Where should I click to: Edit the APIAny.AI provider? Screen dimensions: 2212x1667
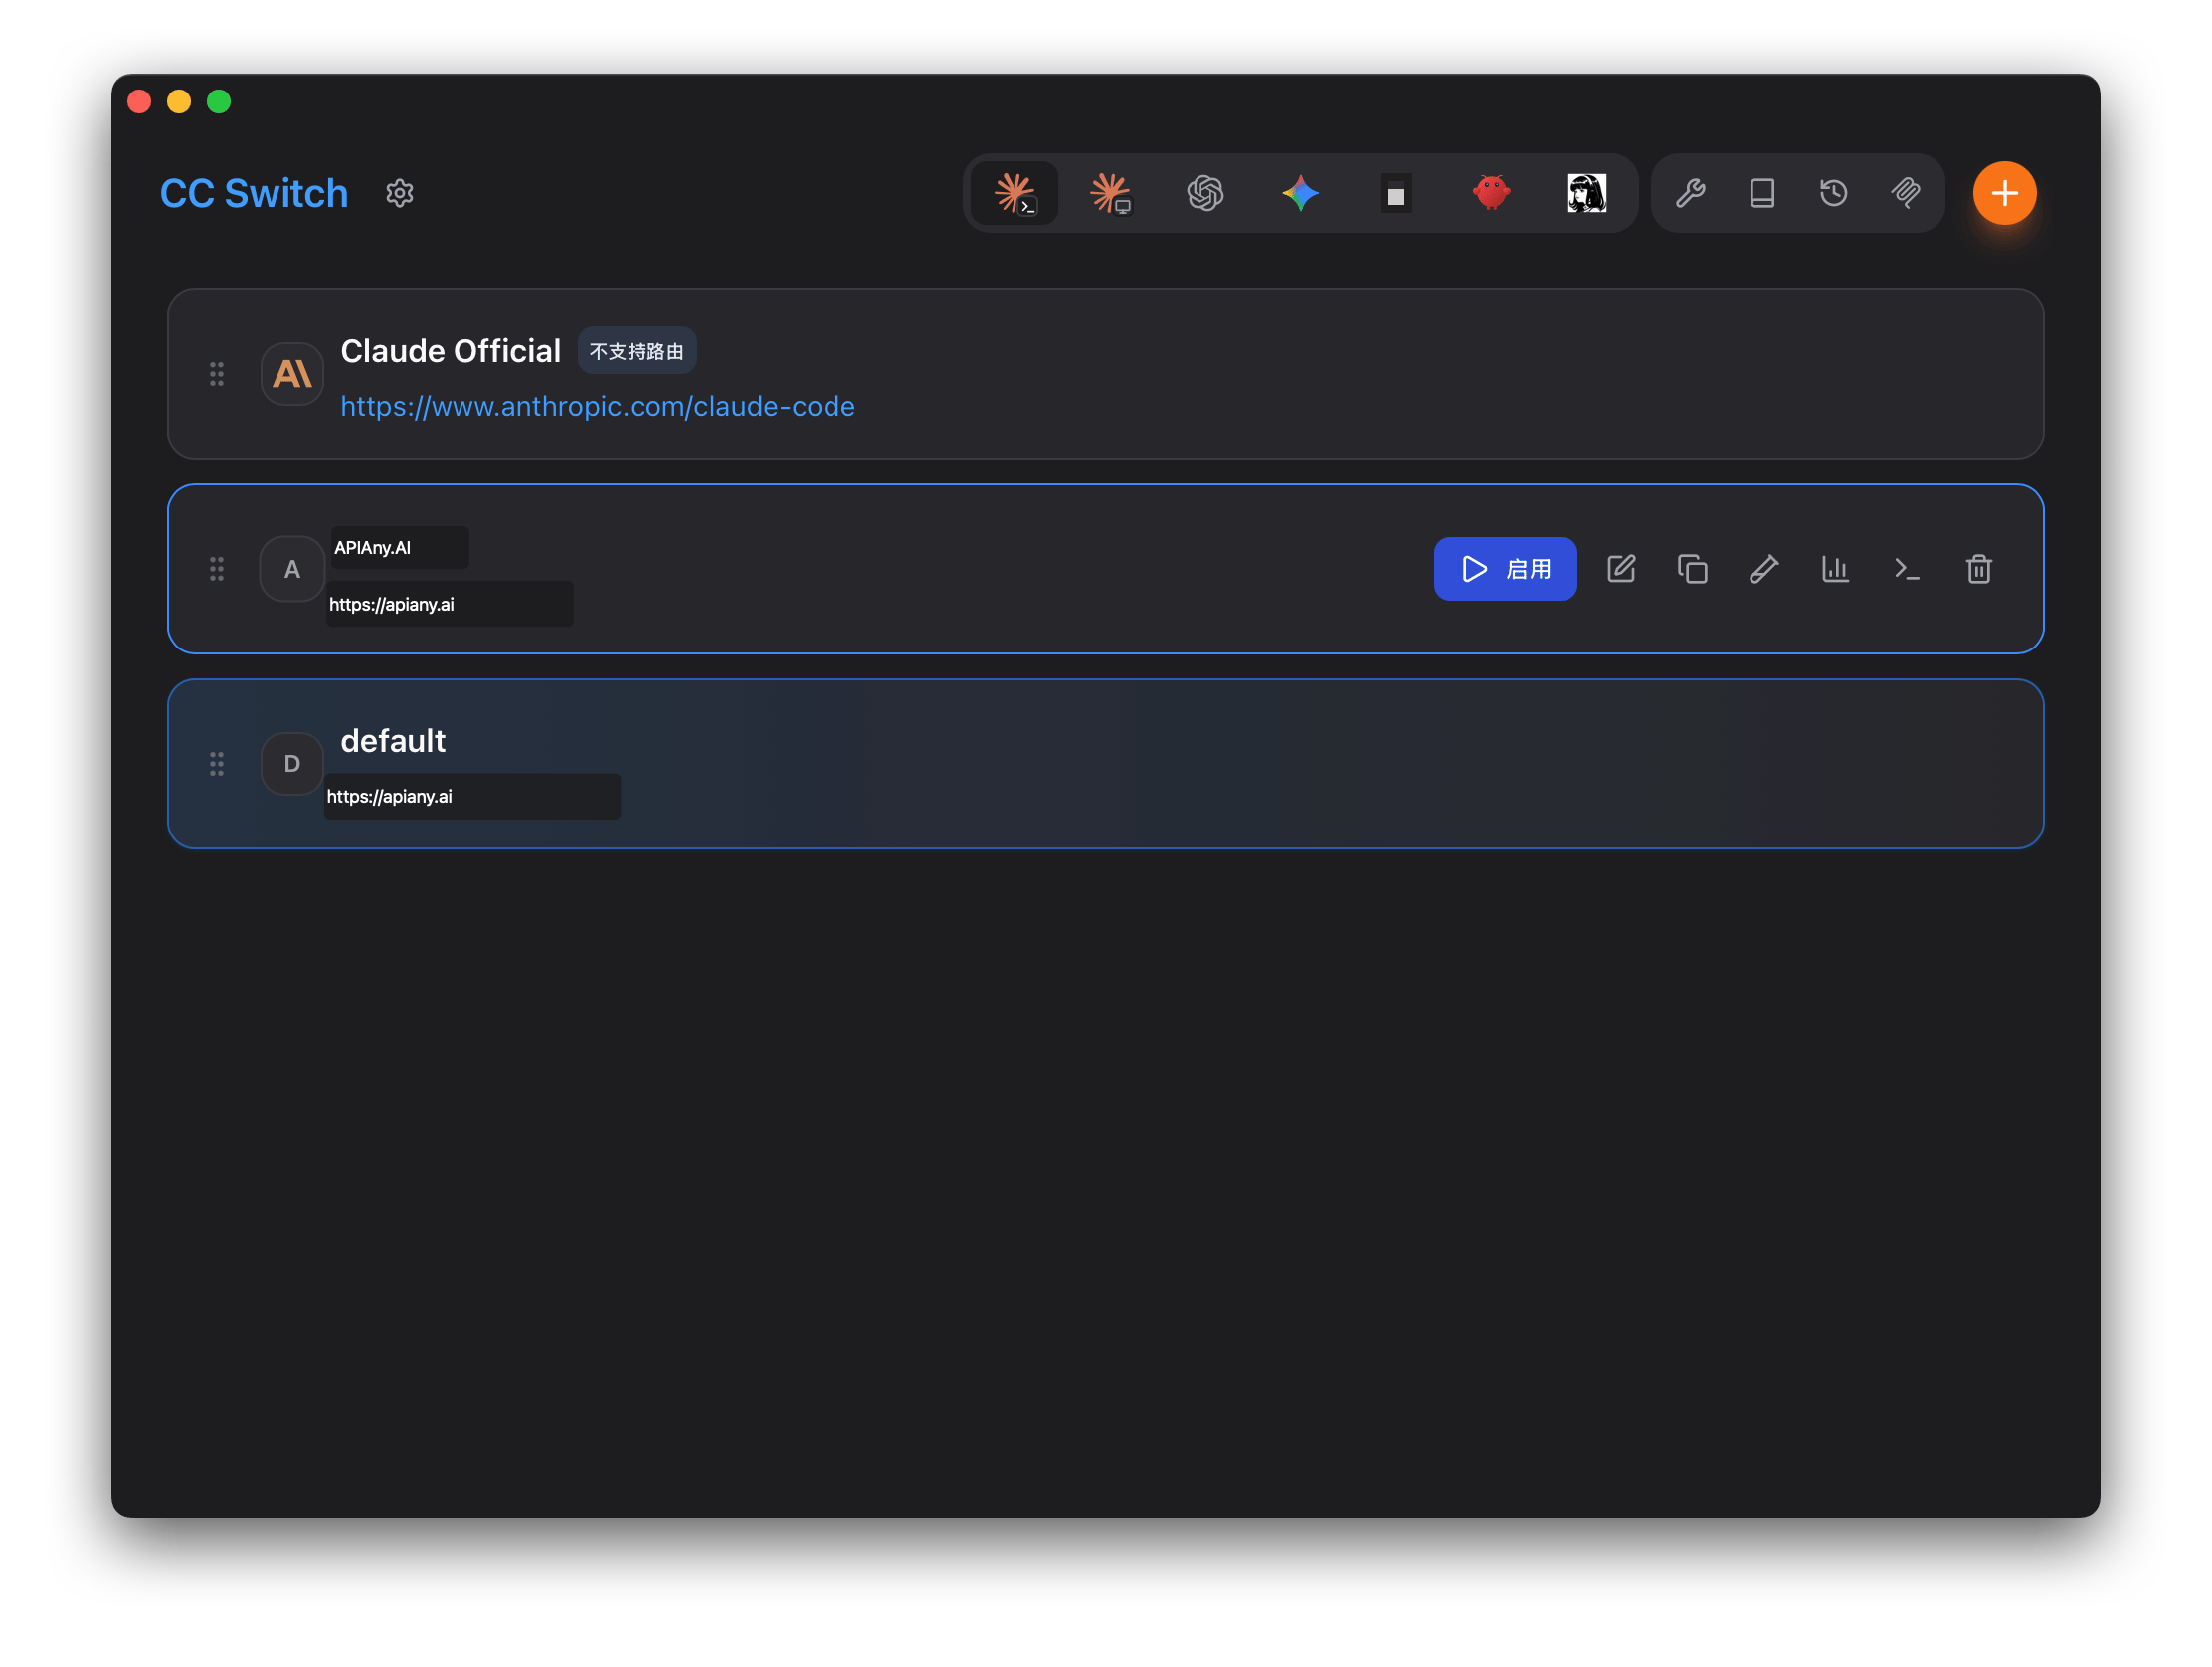click(x=1621, y=569)
